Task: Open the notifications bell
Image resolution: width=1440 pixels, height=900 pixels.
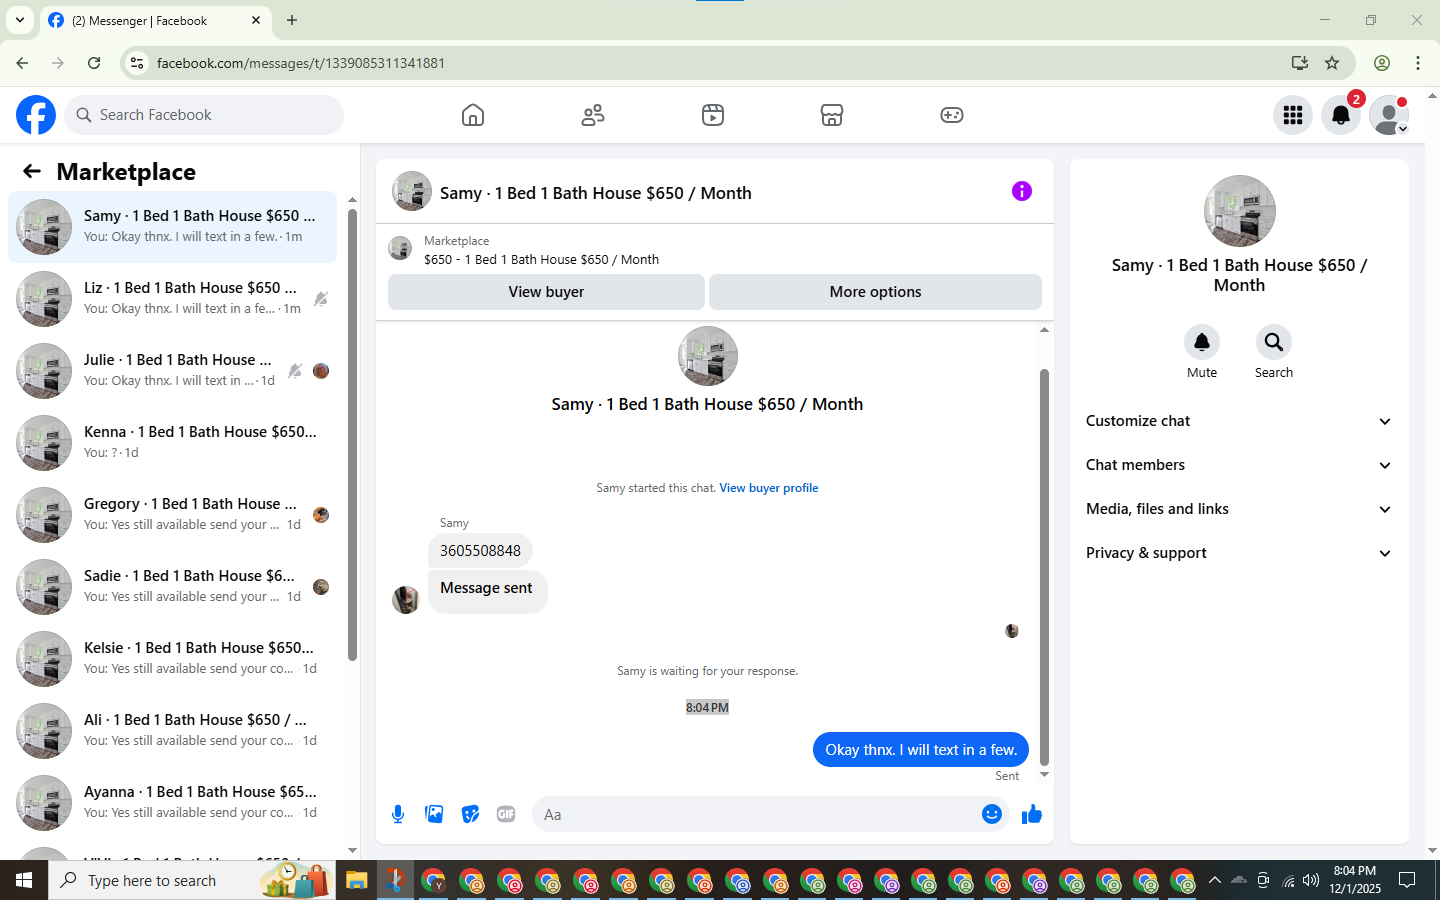Action: (x=1341, y=115)
